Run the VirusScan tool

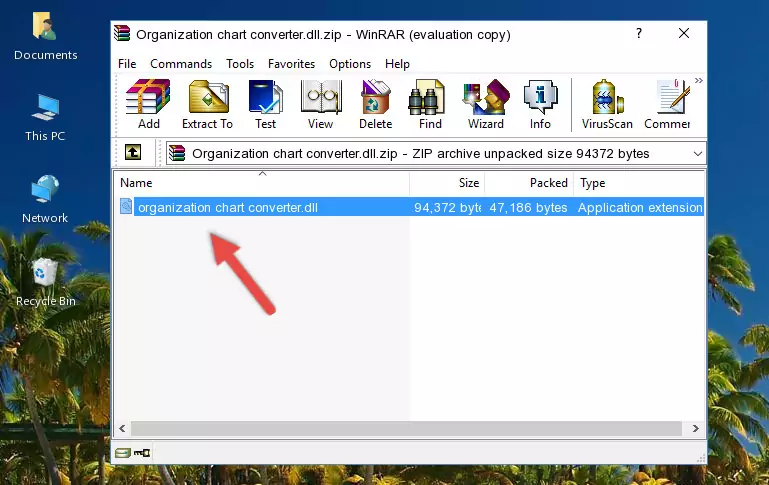coord(607,104)
